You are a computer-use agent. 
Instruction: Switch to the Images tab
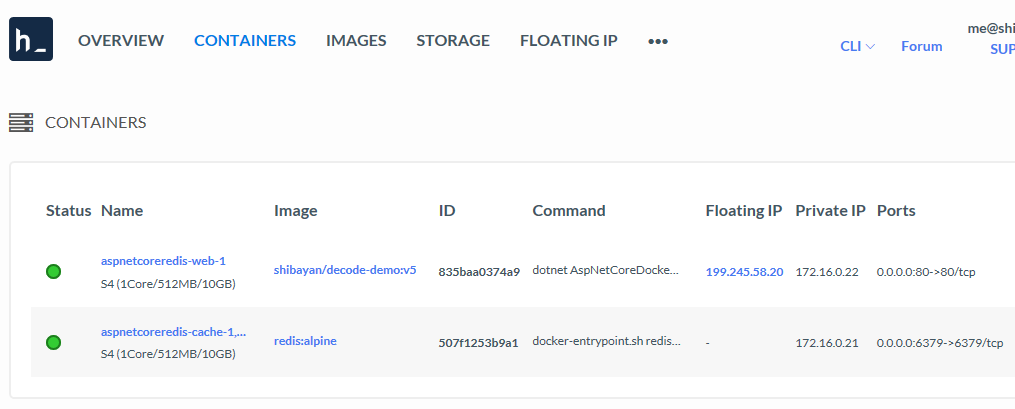point(356,41)
